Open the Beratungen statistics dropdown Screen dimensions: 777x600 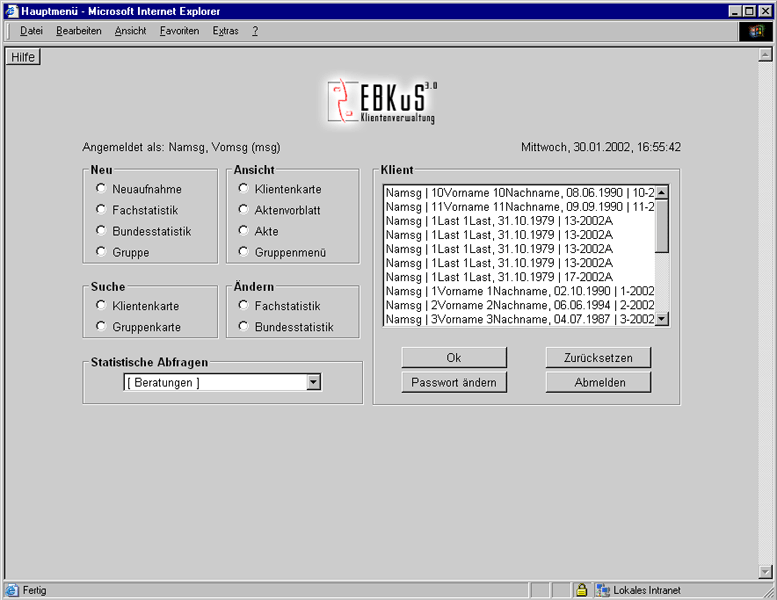[222, 382]
